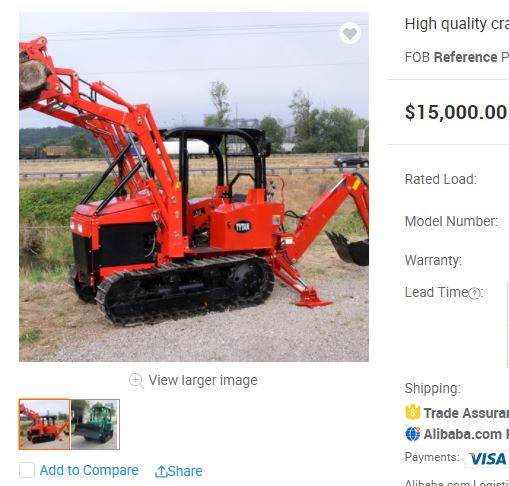Viewport: 509px width, 486px height.
Task: Click the magnifier icon beside View larger image
Action: [136, 381]
